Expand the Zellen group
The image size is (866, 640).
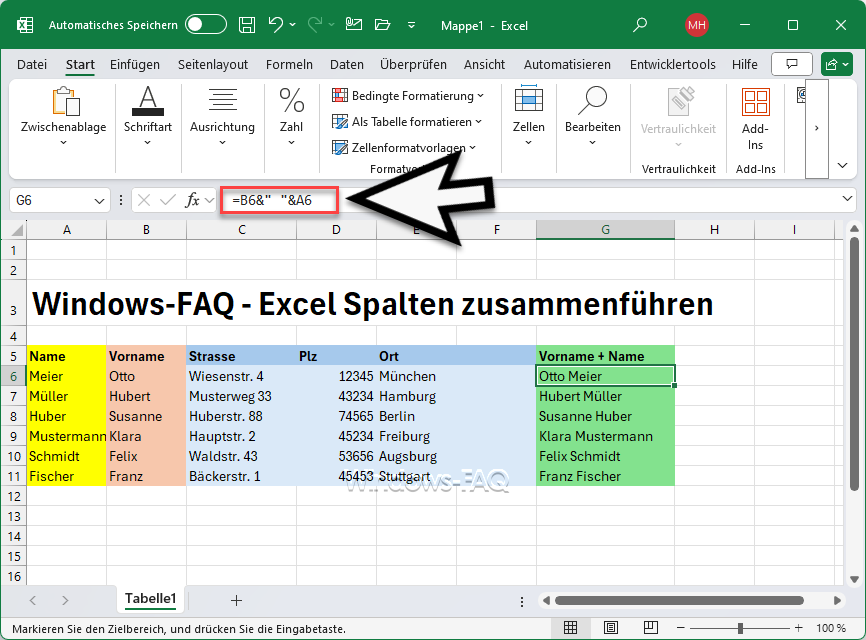pos(529,117)
